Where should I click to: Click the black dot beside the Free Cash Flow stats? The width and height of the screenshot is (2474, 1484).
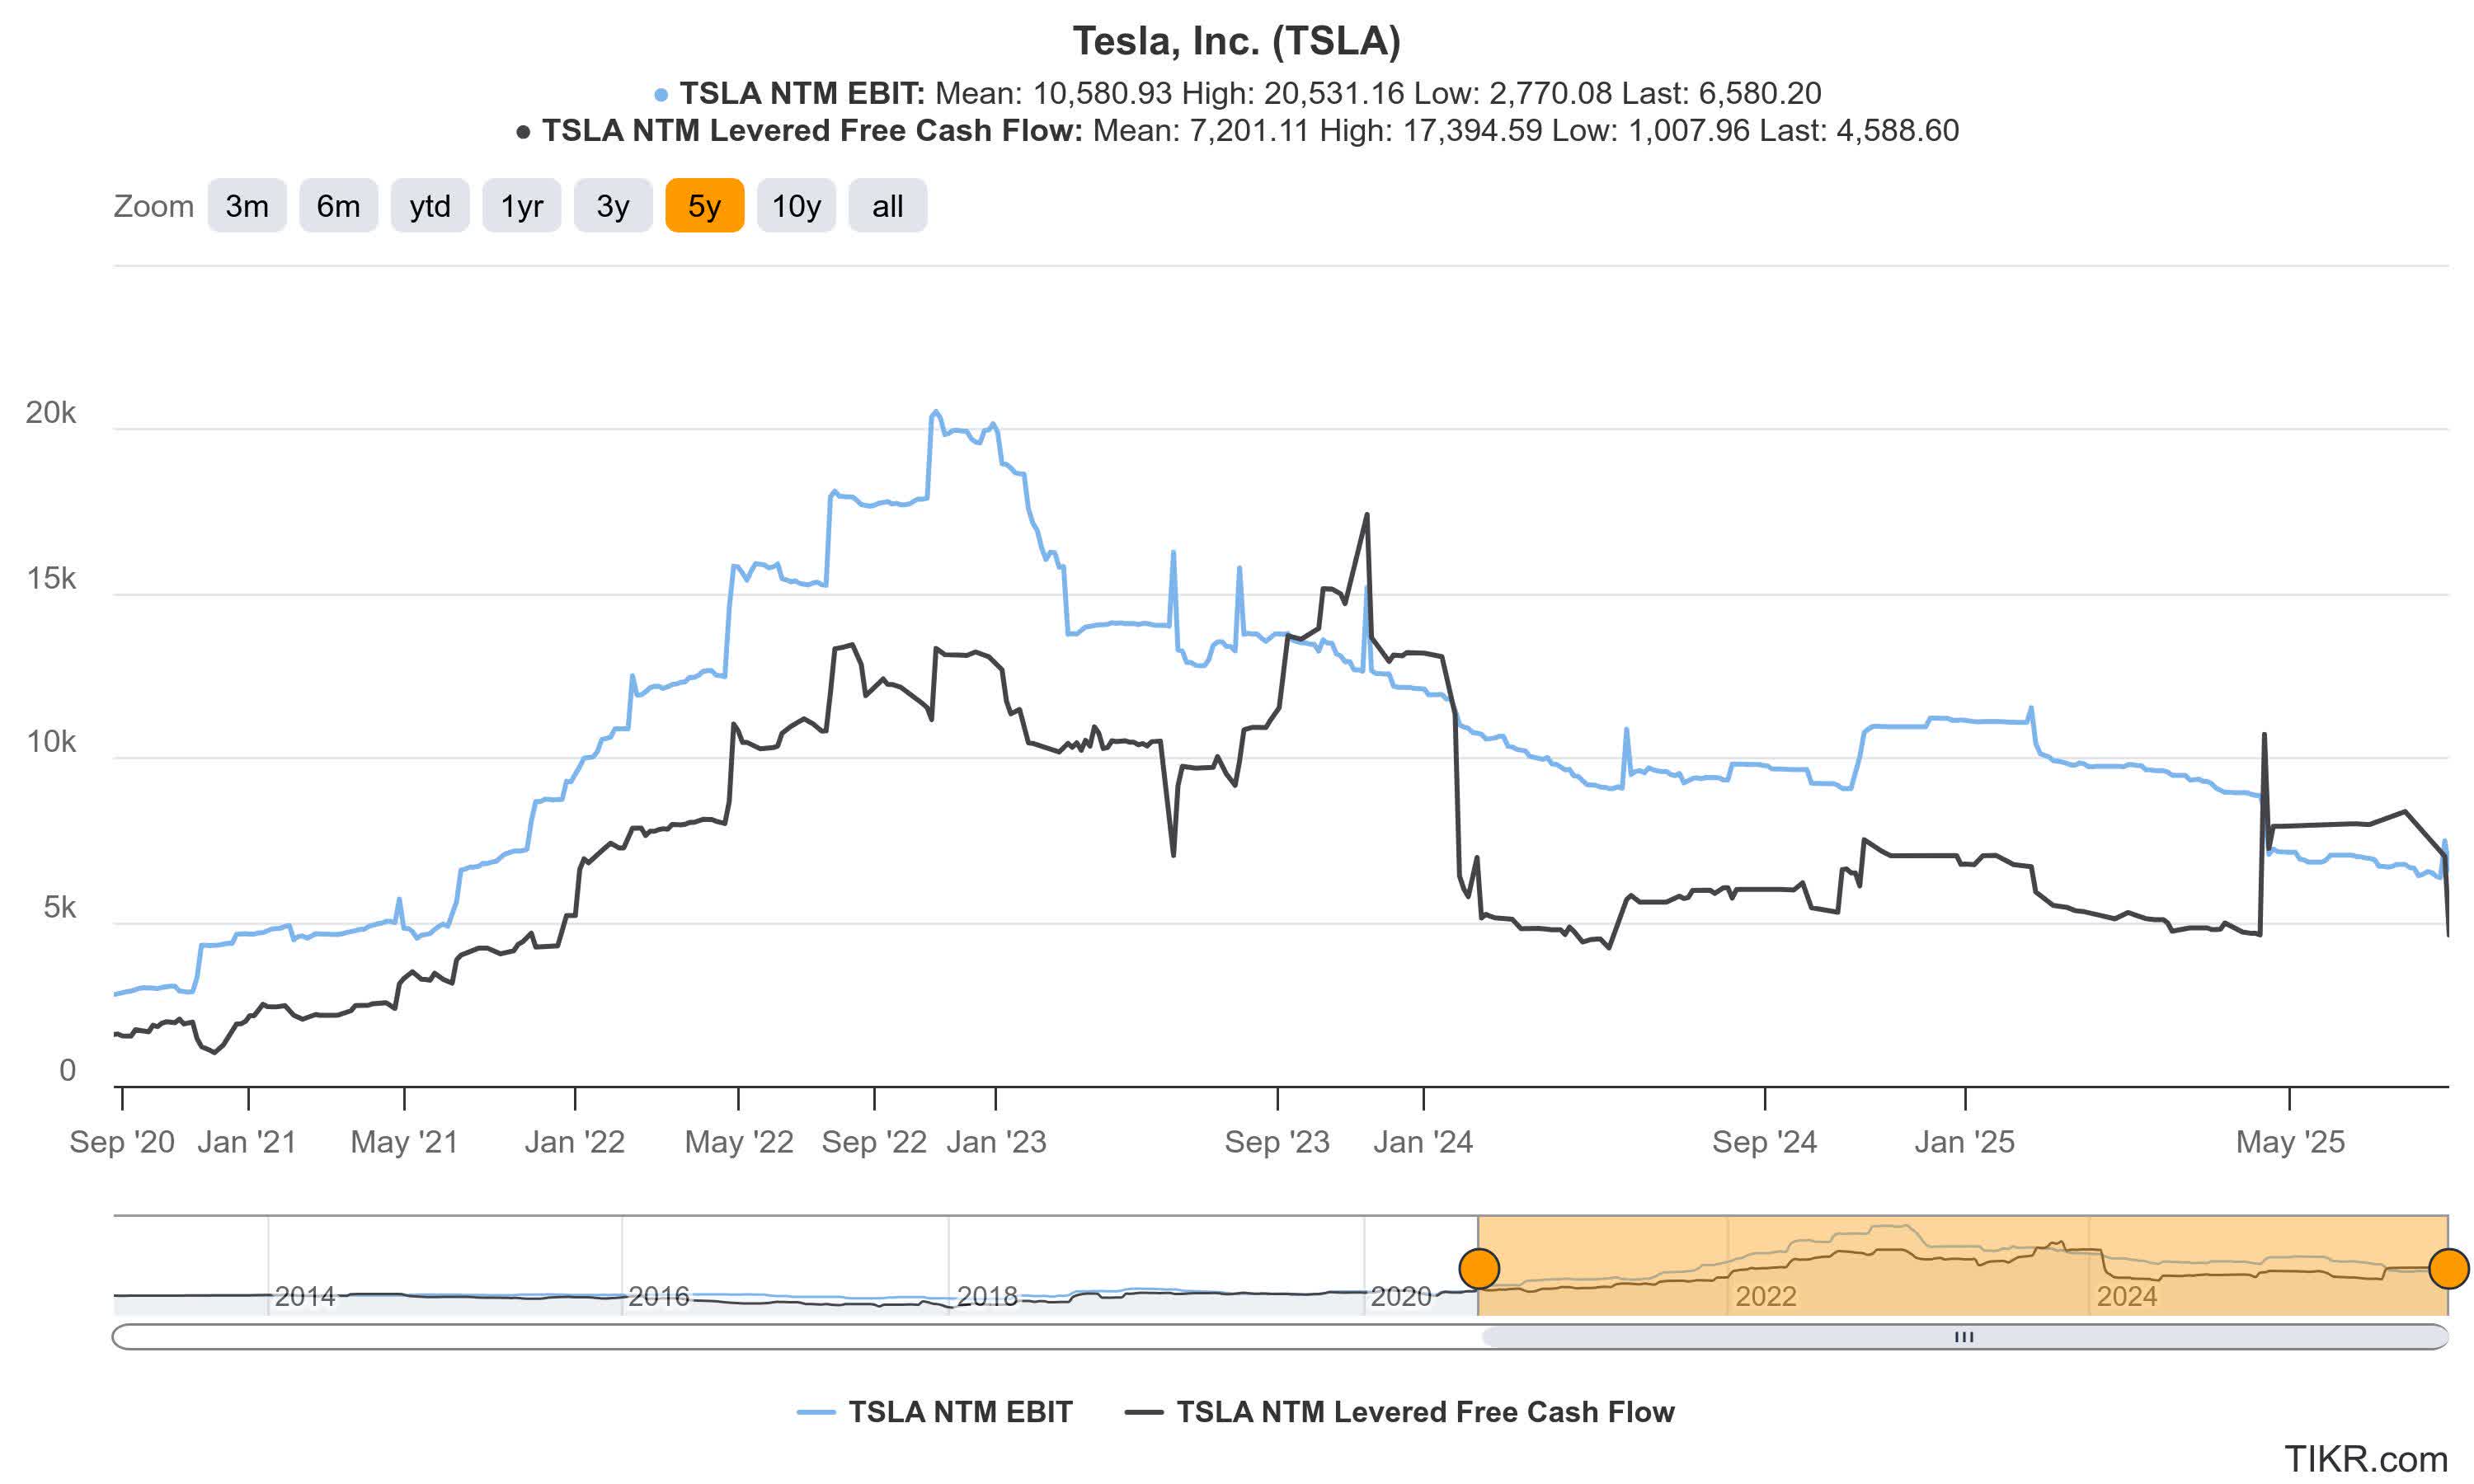click(524, 130)
